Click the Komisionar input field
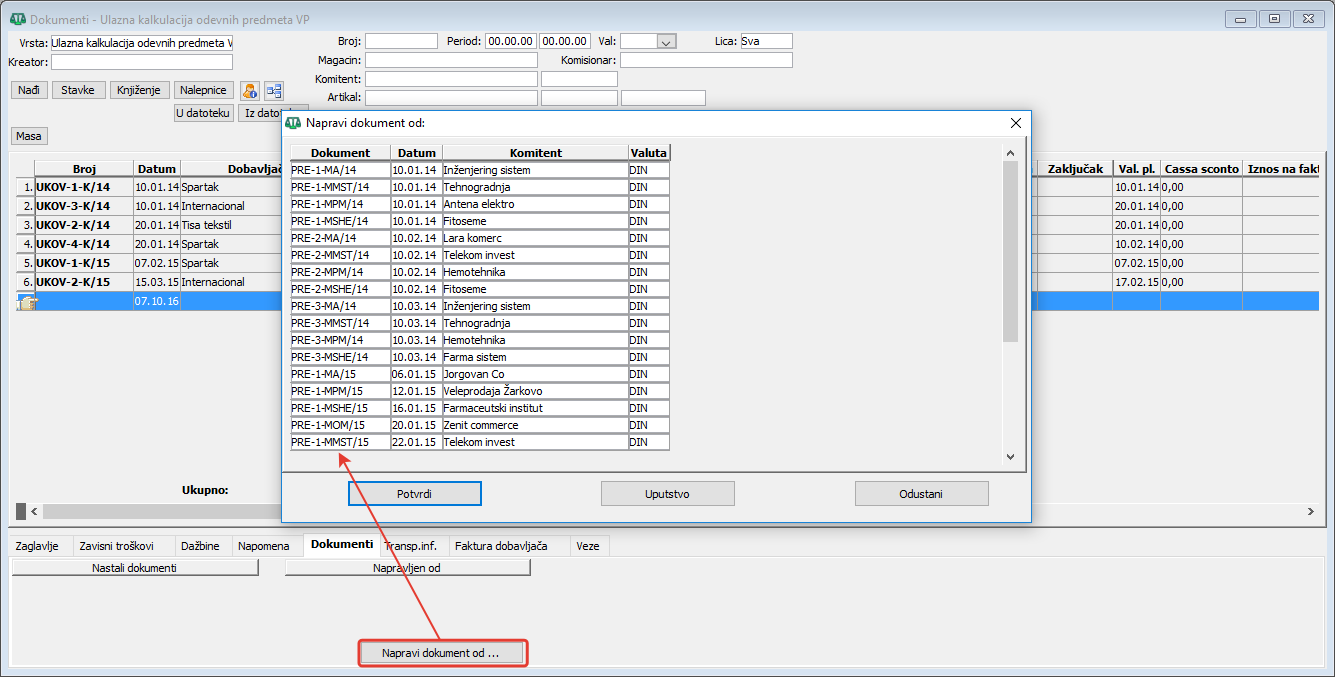 706,60
